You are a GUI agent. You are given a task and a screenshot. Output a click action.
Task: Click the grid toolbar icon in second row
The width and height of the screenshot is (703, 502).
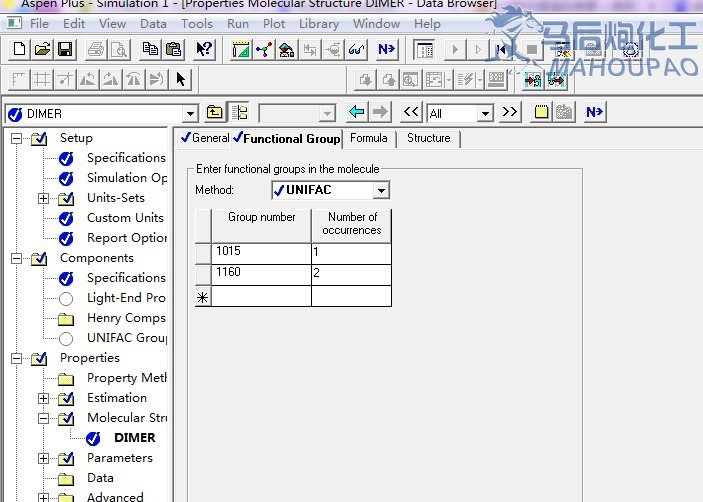[x=42, y=80]
